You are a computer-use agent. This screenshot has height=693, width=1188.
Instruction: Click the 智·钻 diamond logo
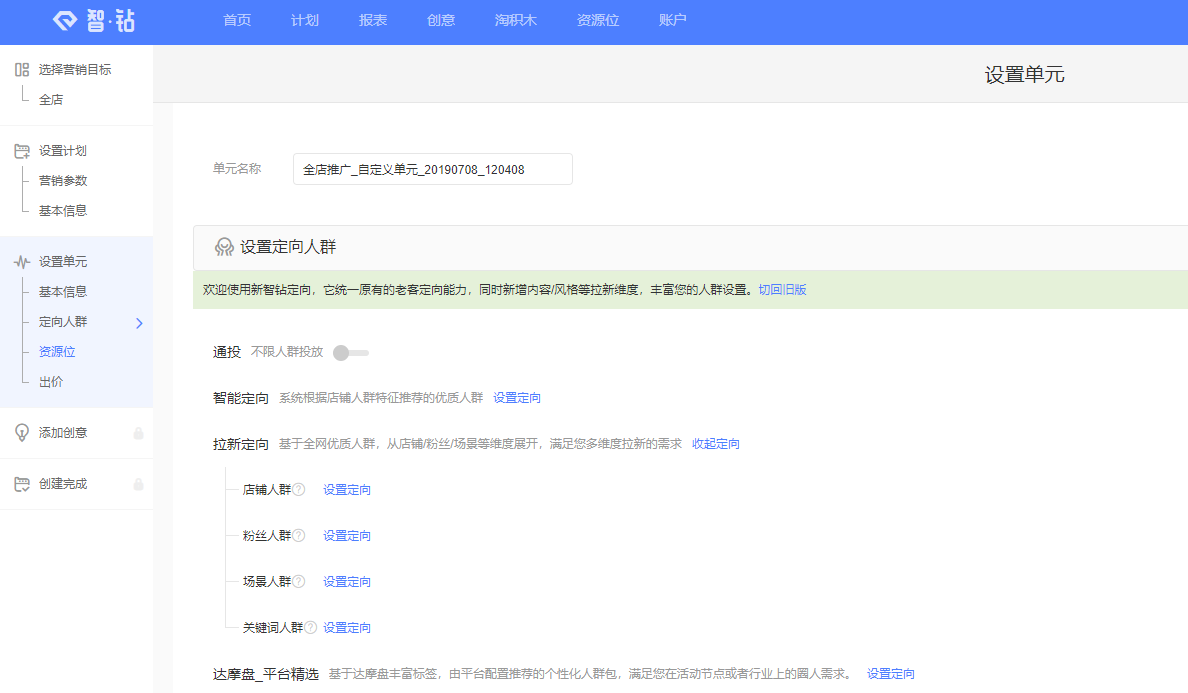[94, 20]
